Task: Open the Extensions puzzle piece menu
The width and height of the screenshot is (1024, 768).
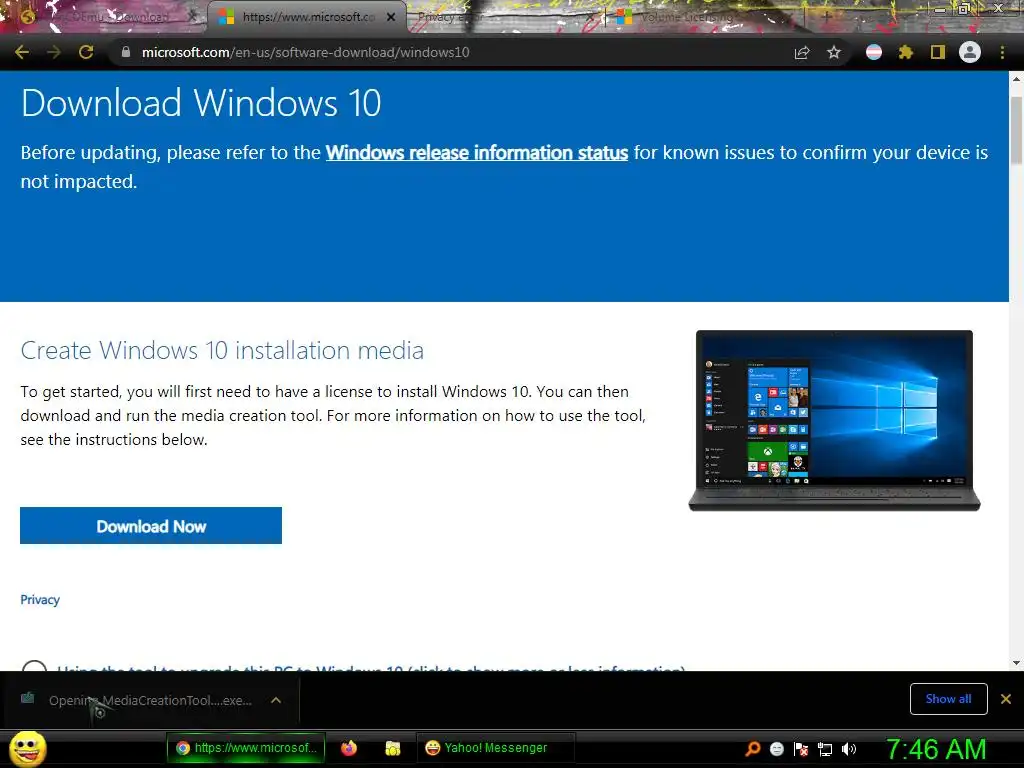Action: 906,52
